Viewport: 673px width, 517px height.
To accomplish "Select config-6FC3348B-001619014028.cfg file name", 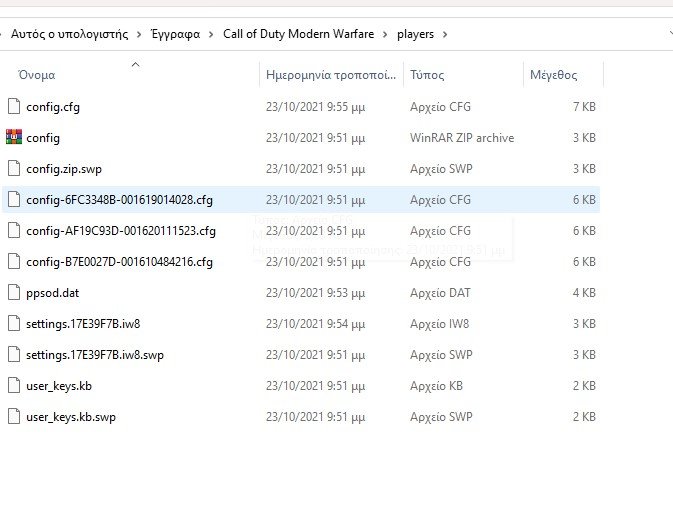I will coord(119,200).
